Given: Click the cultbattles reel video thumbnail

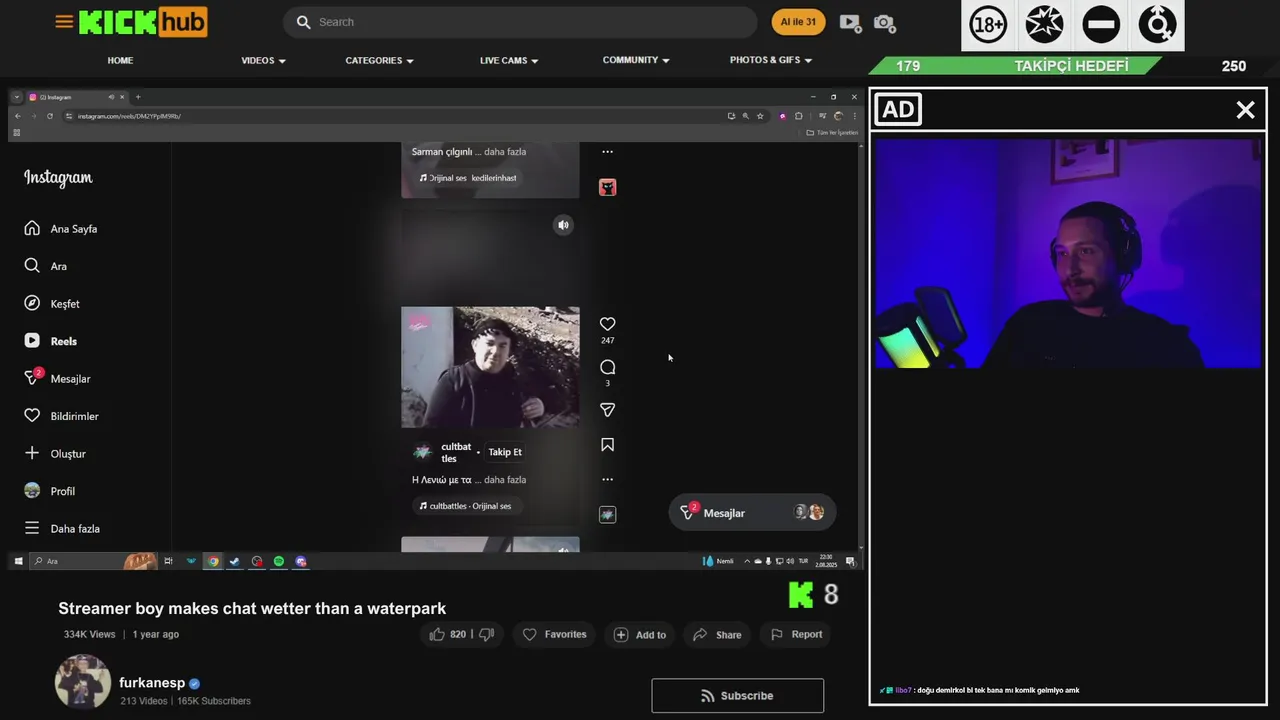Looking at the screenshot, I should coord(490,367).
